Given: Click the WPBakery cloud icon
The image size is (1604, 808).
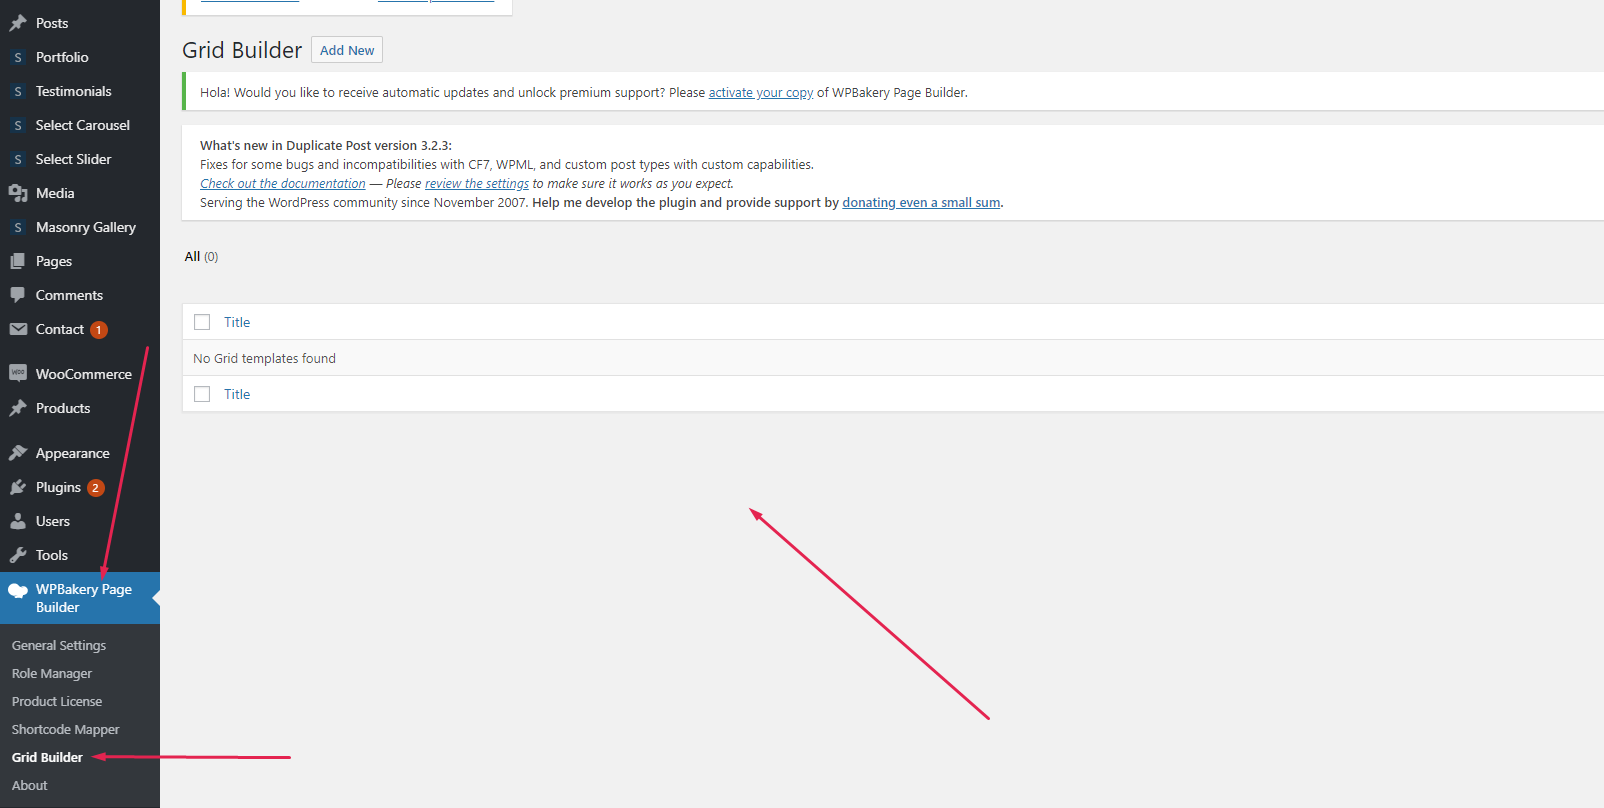Looking at the screenshot, I should (18, 590).
